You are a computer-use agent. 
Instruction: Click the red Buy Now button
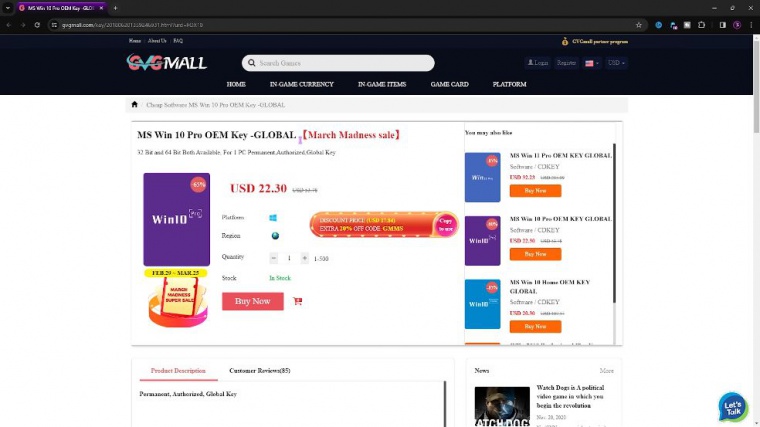tap(253, 301)
